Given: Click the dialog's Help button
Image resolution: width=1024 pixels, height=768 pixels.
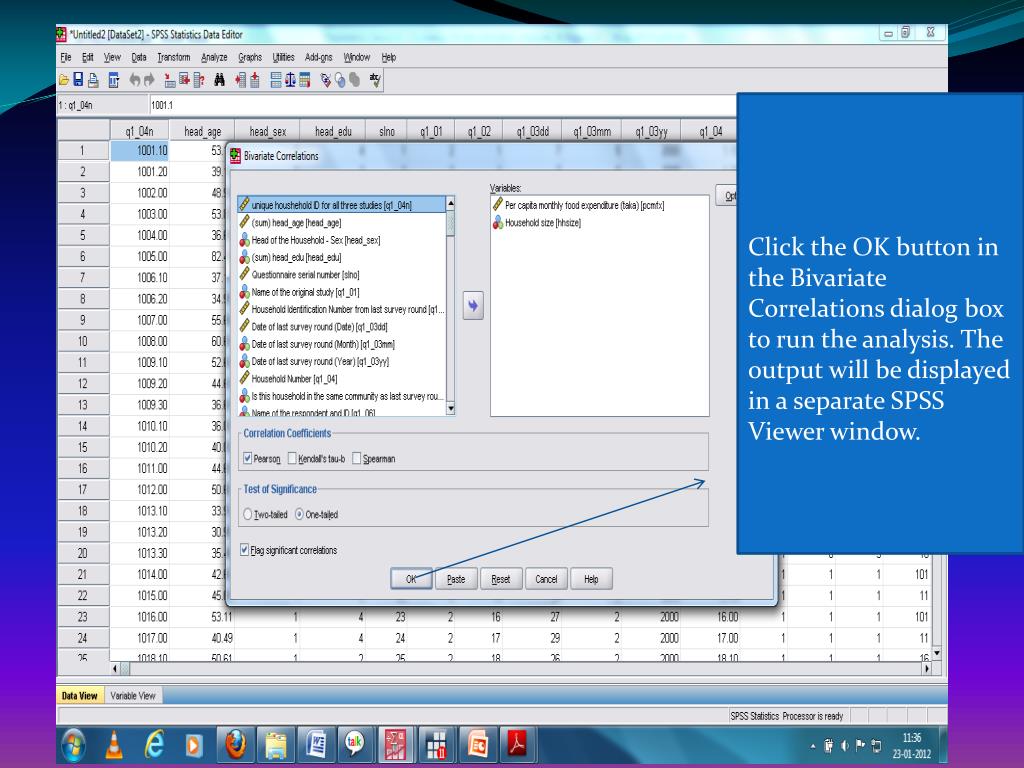Looking at the screenshot, I should point(591,579).
